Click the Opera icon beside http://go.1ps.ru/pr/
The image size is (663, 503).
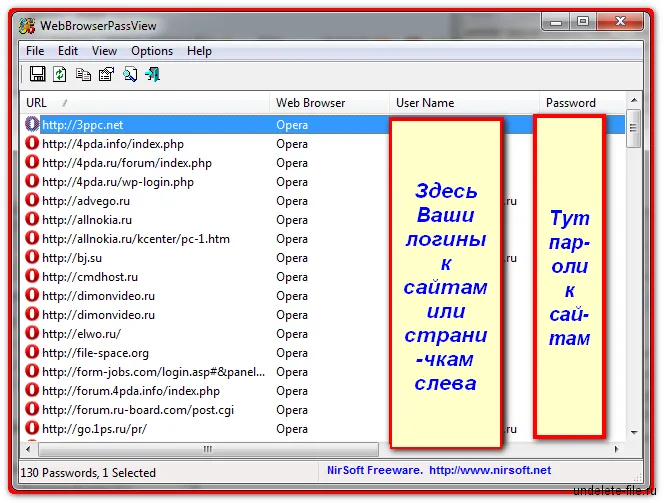[32, 428]
